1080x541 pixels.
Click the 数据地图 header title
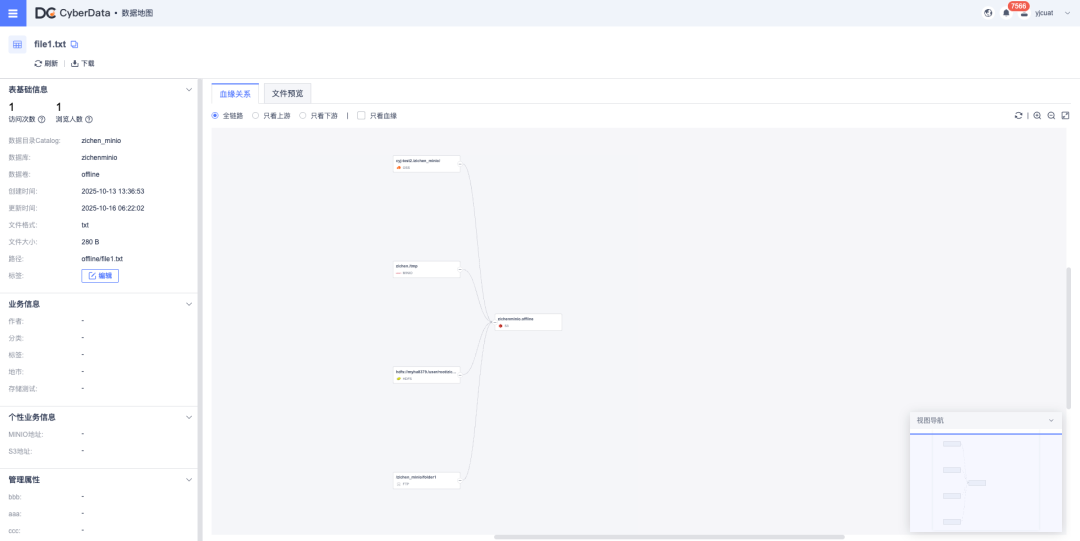(x=138, y=13)
